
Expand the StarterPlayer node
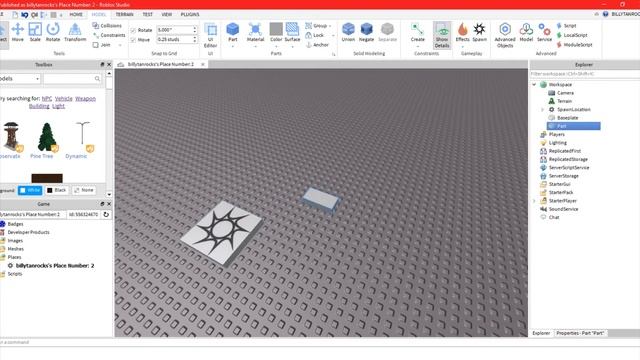point(534,201)
